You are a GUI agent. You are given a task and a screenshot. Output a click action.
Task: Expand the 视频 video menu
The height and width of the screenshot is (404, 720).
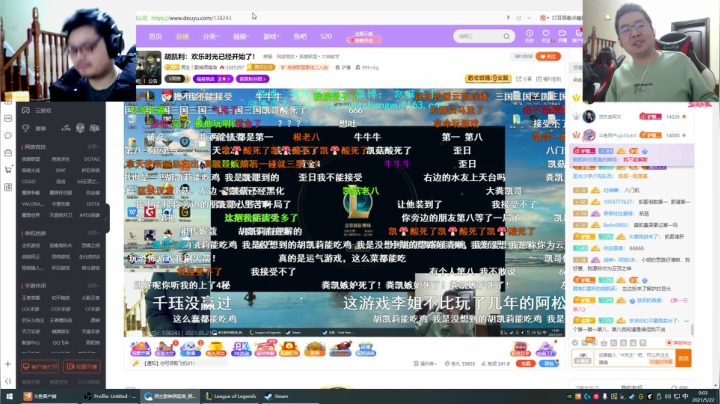241,36
